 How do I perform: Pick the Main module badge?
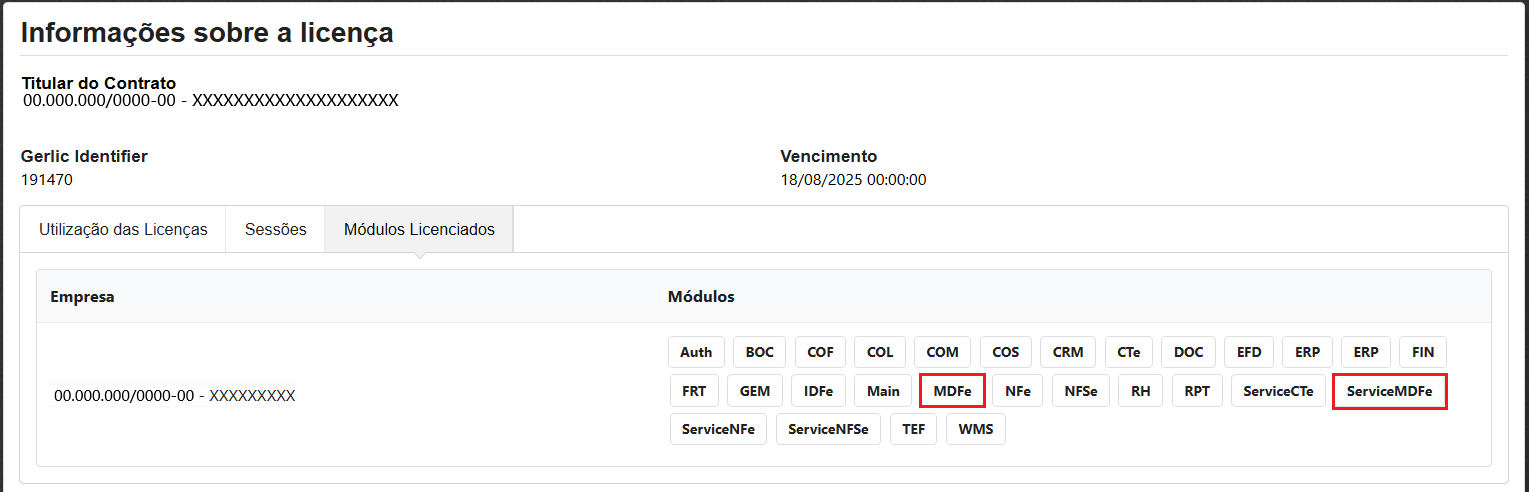(883, 391)
